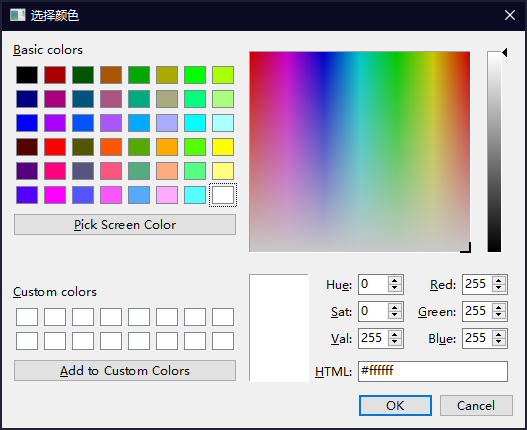Viewport: 527px width, 430px height.
Task: Select the black basic color swatch
Action: (27, 75)
